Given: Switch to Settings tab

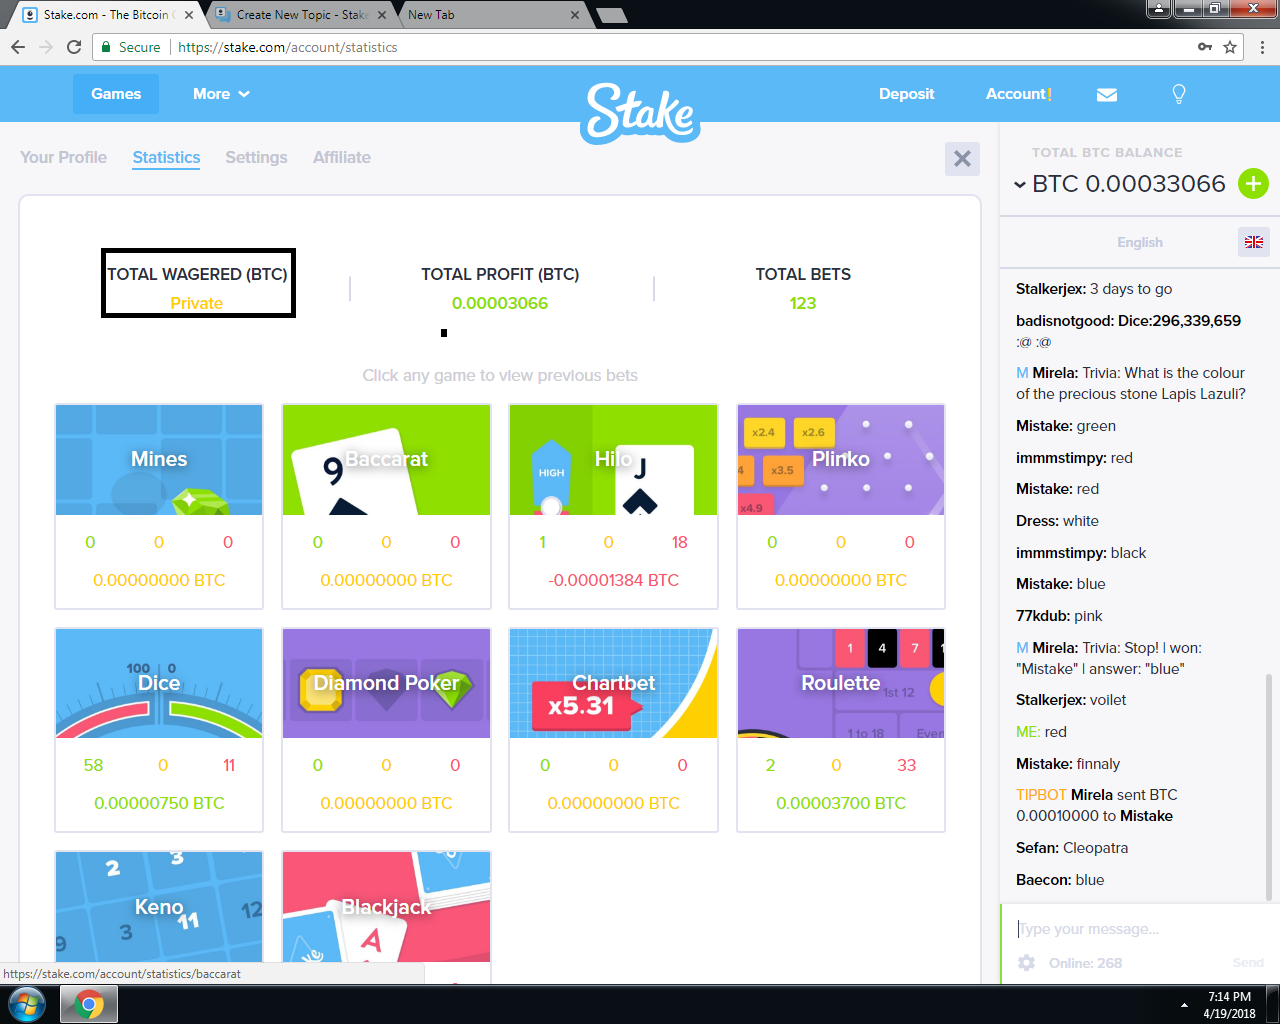Looking at the screenshot, I should click(x=256, y=158).
